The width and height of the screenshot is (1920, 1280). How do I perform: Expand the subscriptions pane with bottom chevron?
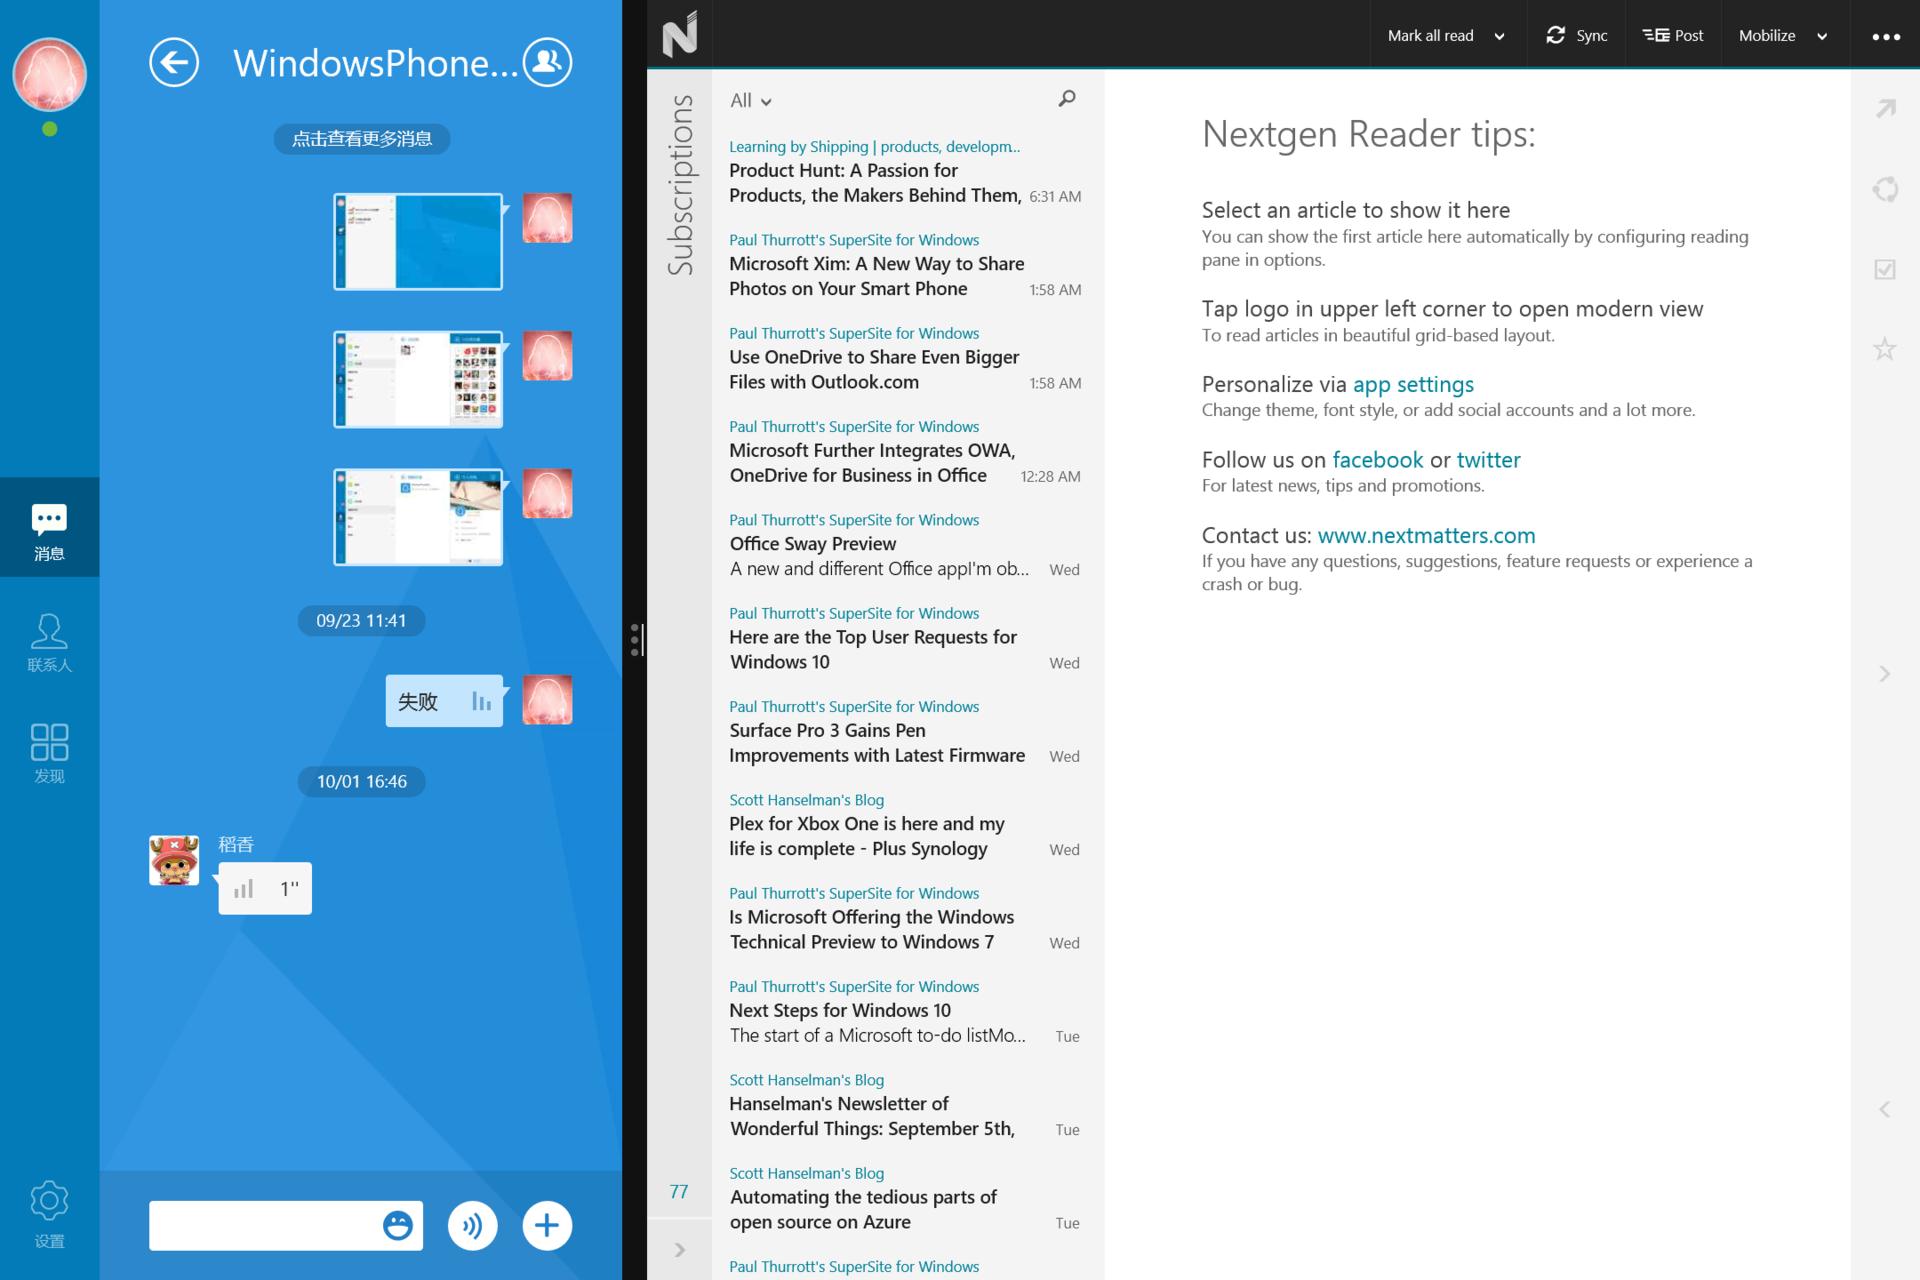pos(680,1250)
